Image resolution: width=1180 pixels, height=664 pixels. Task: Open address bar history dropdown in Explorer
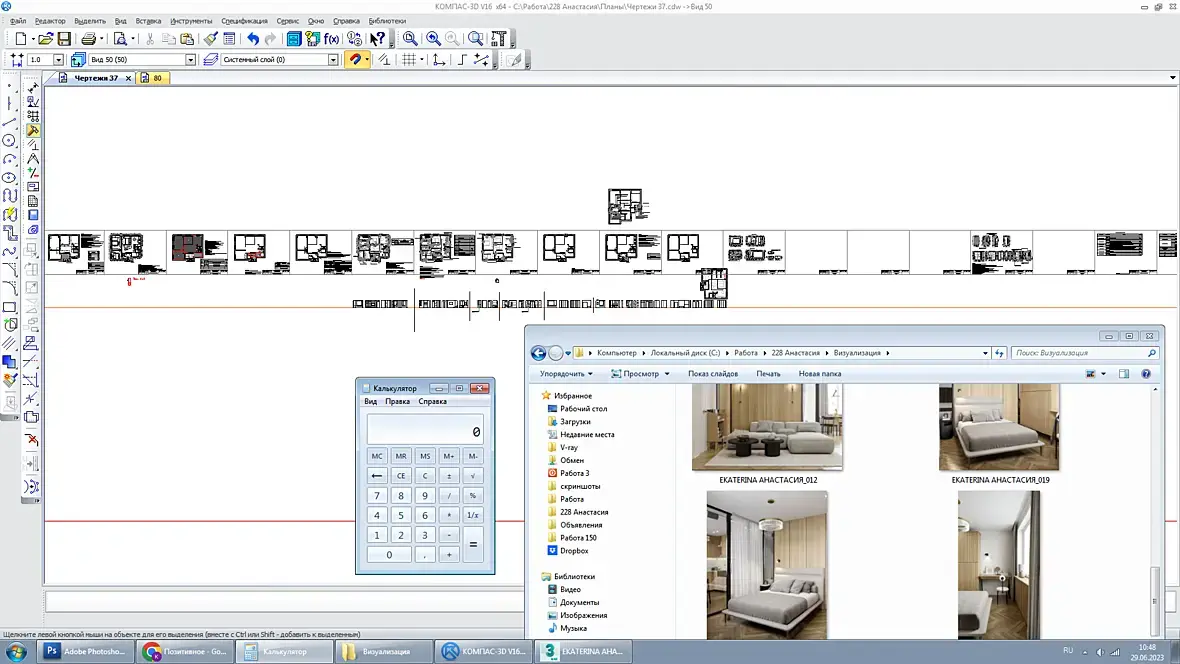pyautogui.click(x=985, y=353)
